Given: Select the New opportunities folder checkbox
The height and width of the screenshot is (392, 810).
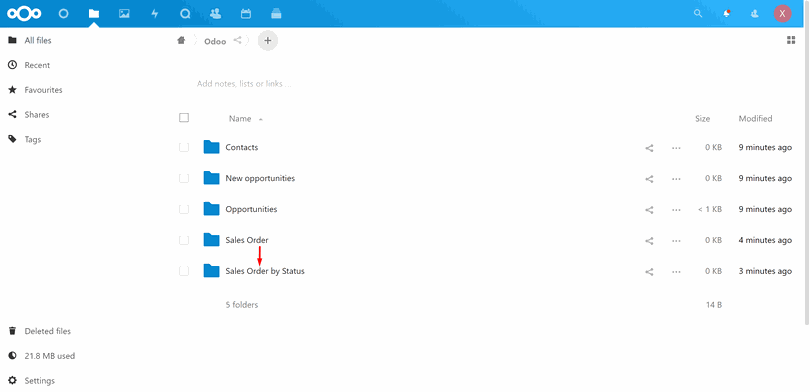Looking at the screenshot, I should pos(184,179).
